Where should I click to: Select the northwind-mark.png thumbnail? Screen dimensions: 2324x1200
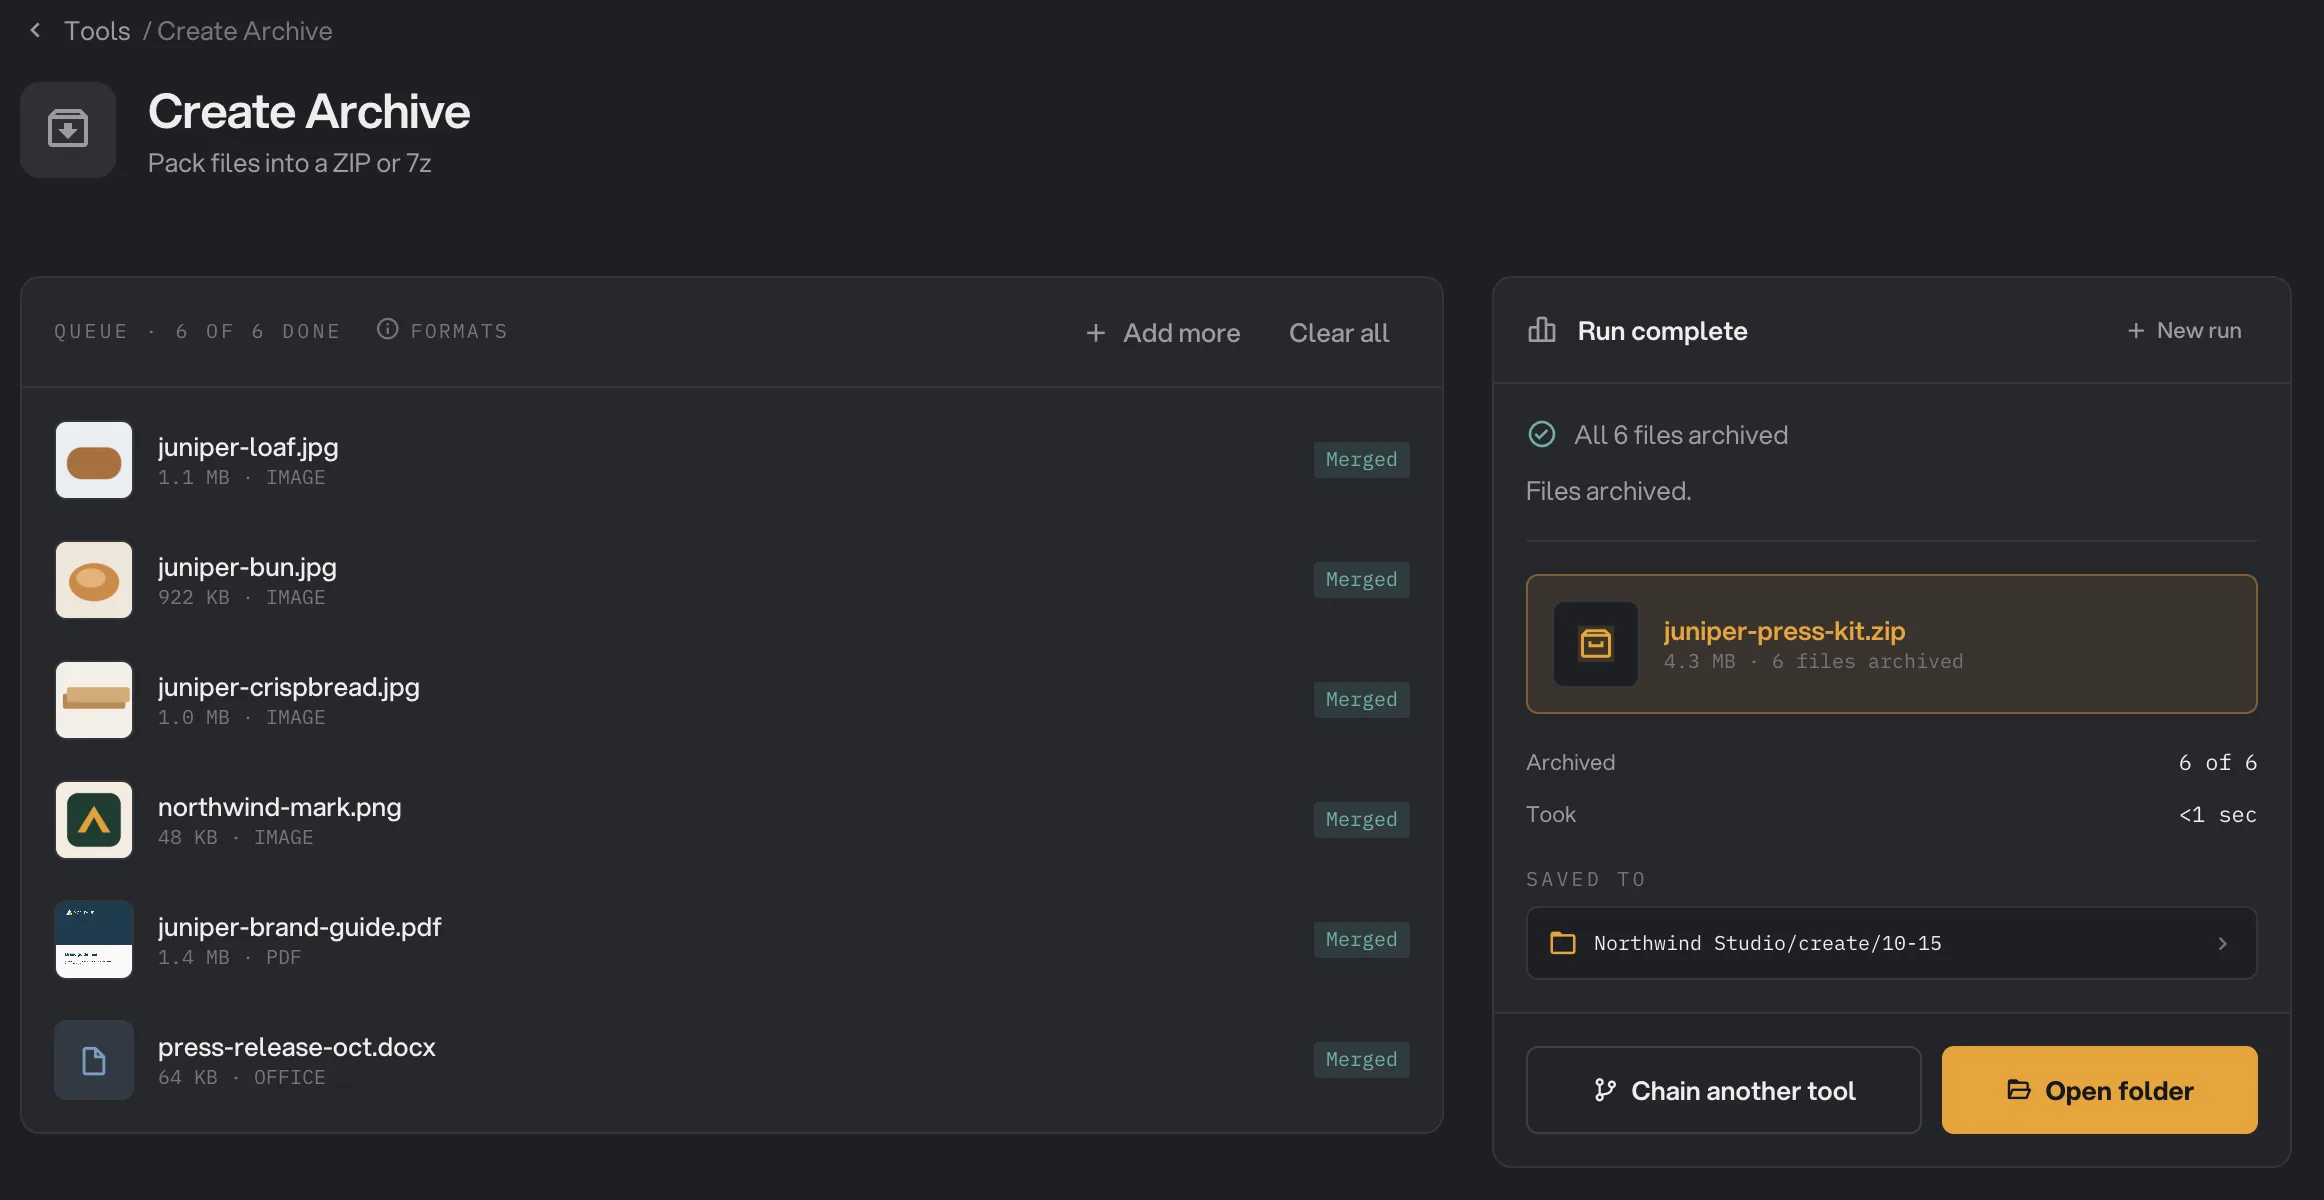(94, 820)
